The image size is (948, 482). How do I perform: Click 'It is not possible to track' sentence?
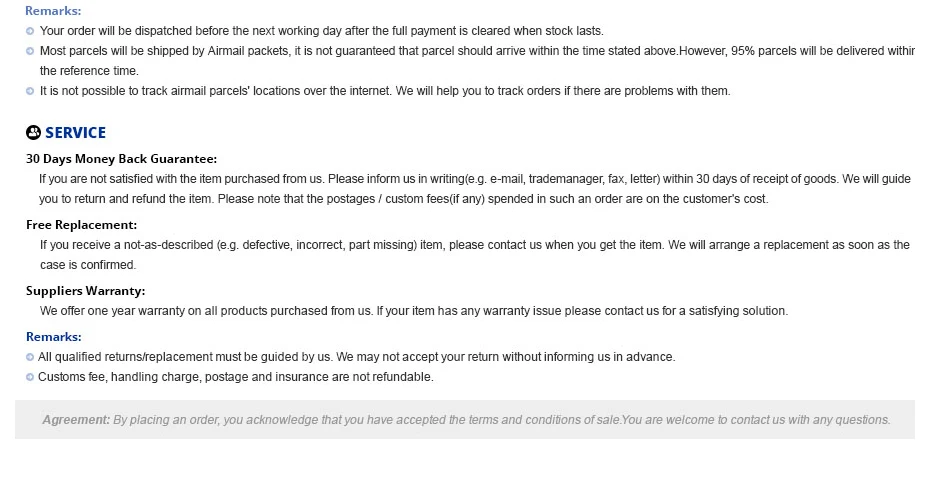click(x=385, y=91)
